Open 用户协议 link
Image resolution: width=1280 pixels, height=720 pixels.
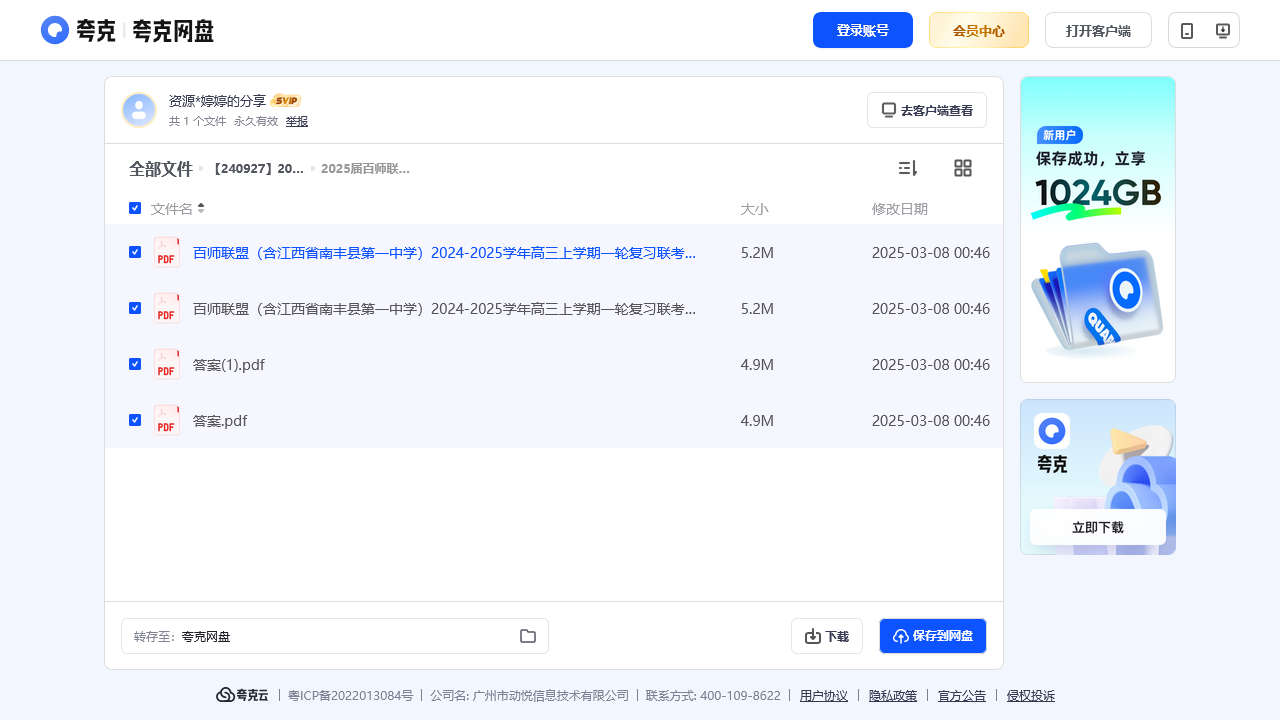[824, 696]
